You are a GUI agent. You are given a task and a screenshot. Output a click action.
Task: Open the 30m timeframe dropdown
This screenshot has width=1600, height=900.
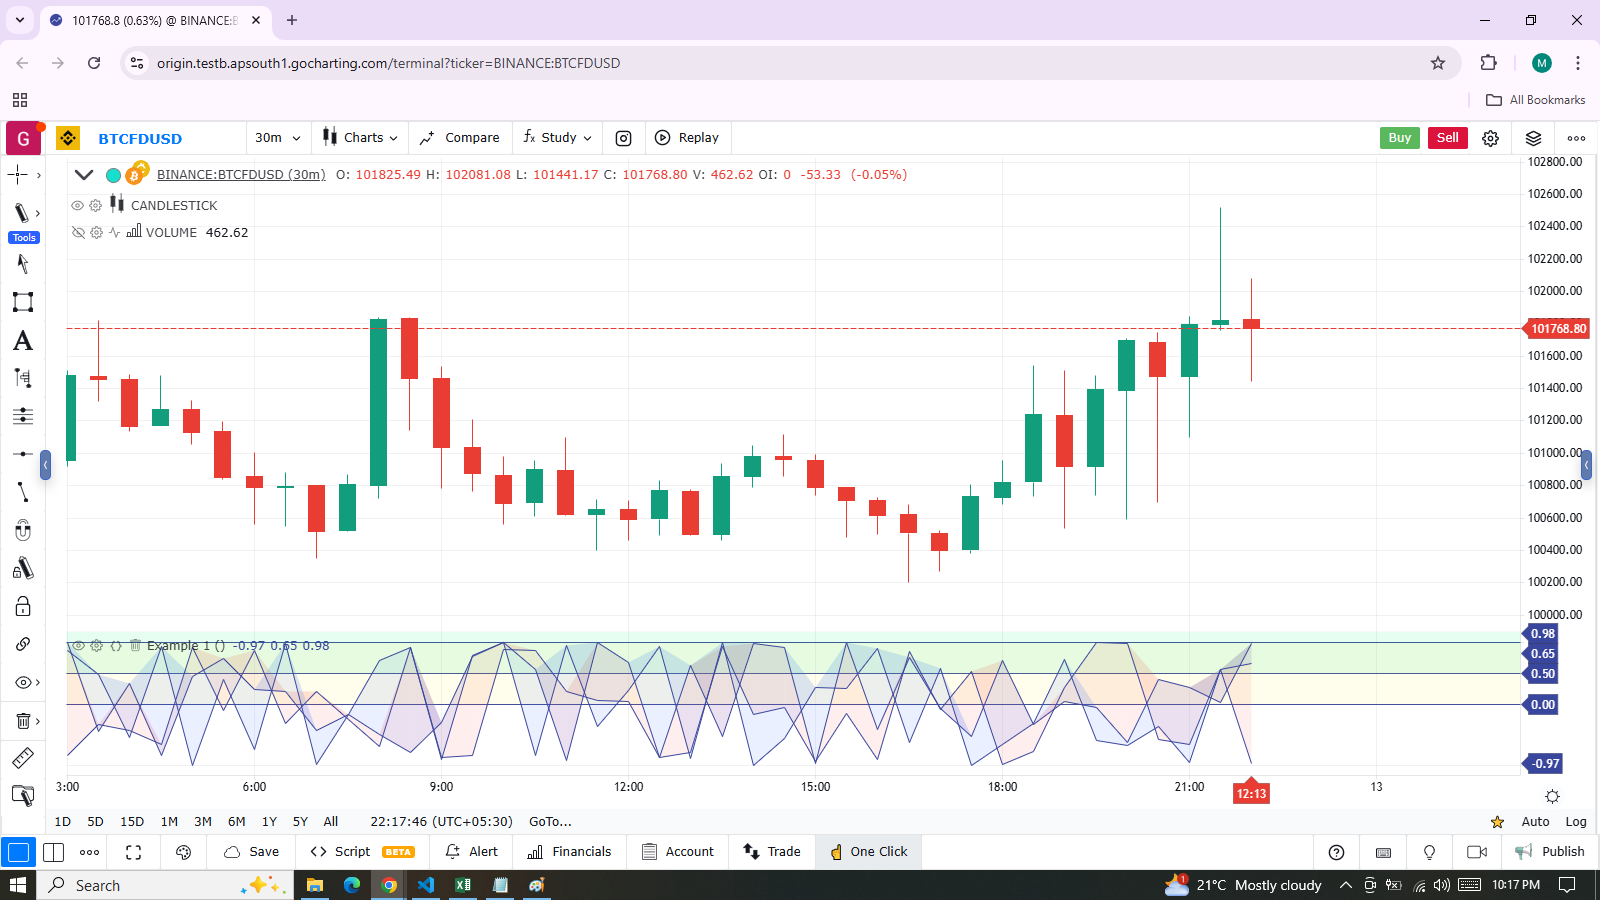(277, 138)
